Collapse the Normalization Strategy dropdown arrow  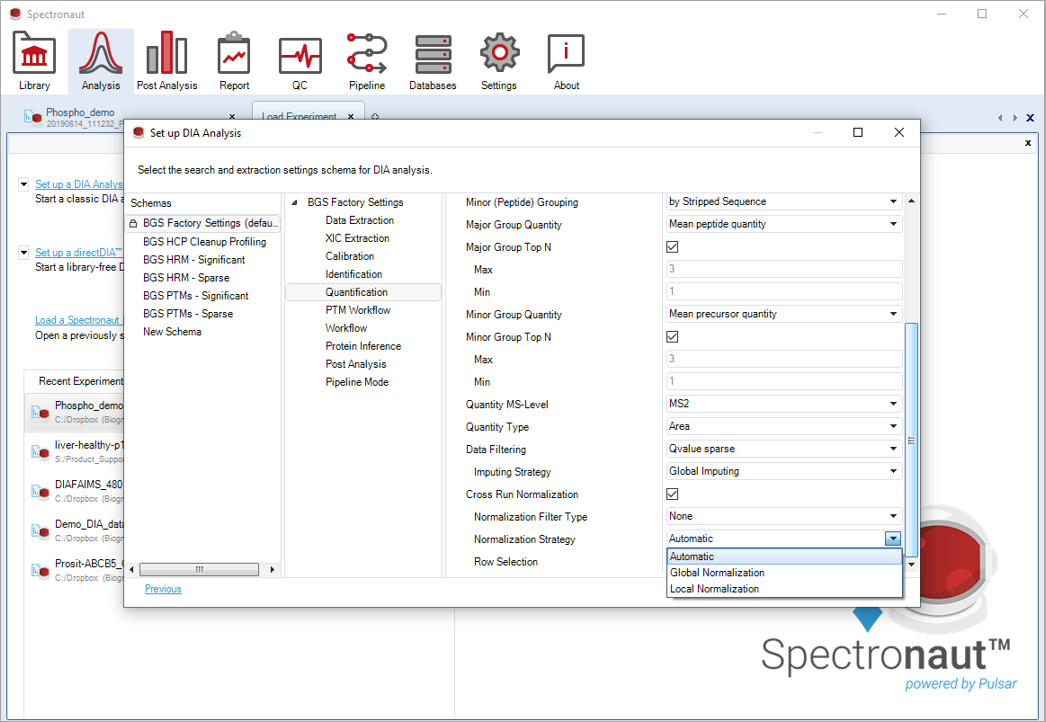click(x=893, y=538)
